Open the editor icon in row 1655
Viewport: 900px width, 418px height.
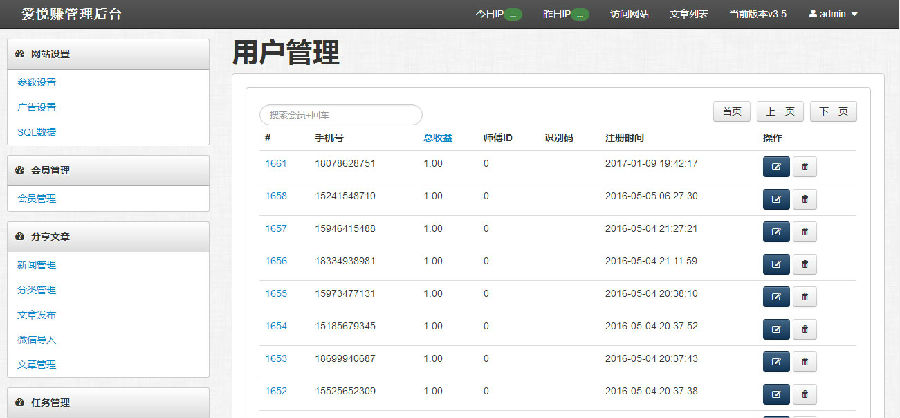[776, 297]
